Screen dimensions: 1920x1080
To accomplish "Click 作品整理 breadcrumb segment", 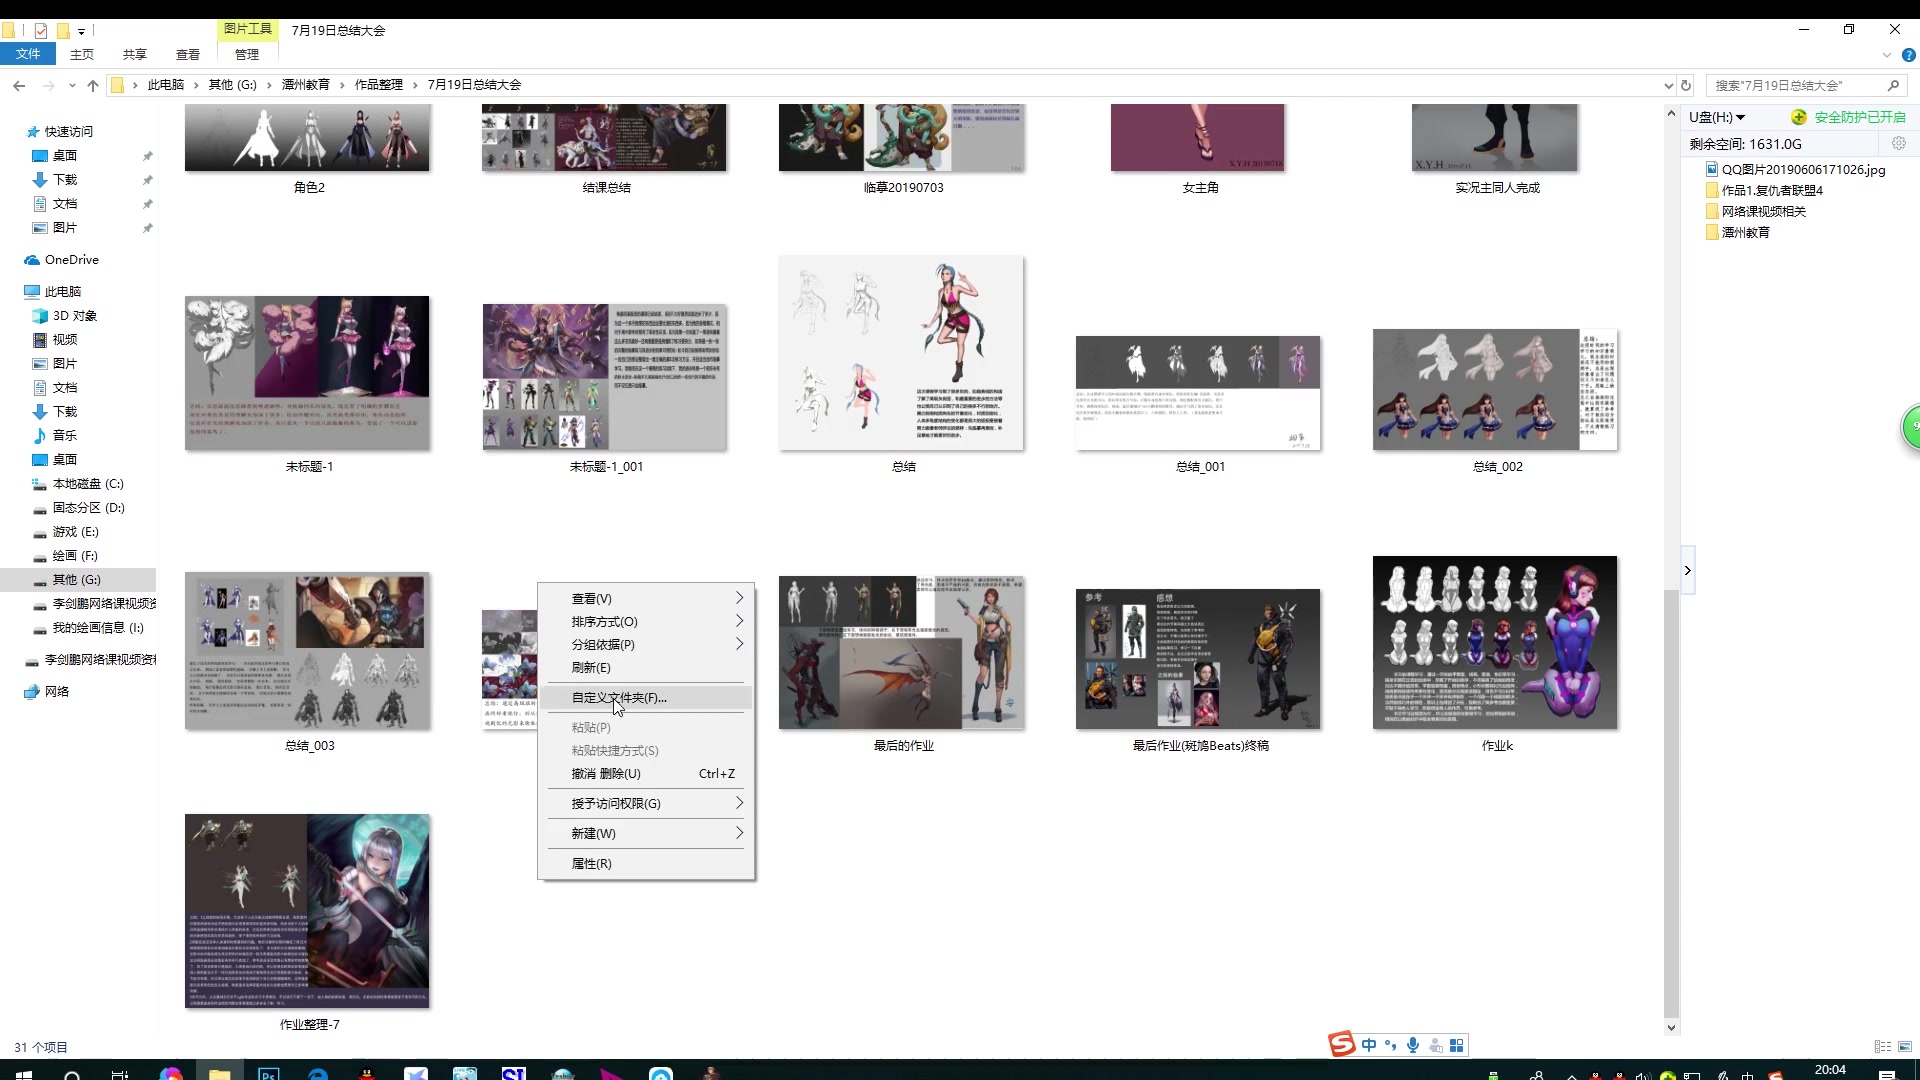I will point(379,85).
